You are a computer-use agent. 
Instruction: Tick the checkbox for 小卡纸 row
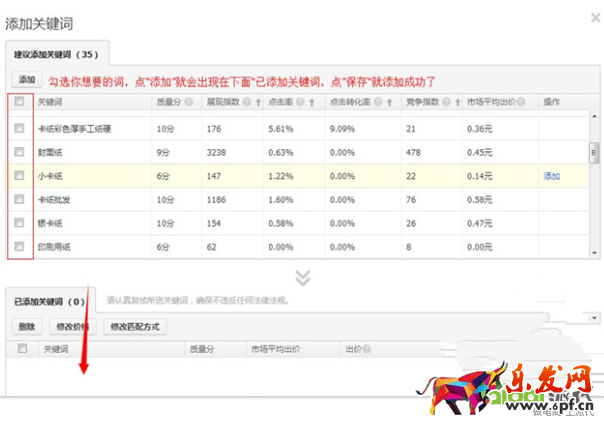coord(19,175)
